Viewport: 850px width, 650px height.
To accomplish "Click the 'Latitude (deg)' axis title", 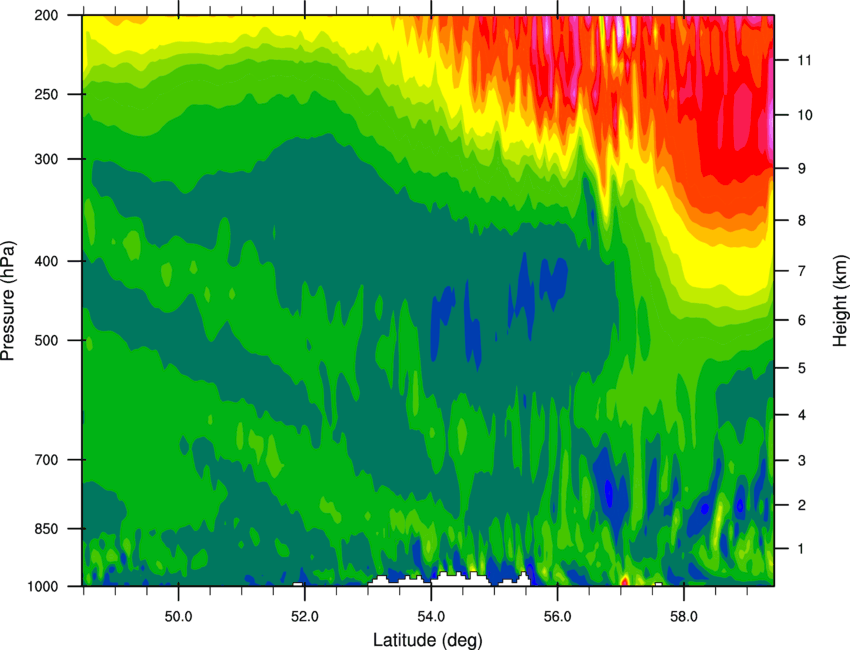I will (x=427, y=640).
